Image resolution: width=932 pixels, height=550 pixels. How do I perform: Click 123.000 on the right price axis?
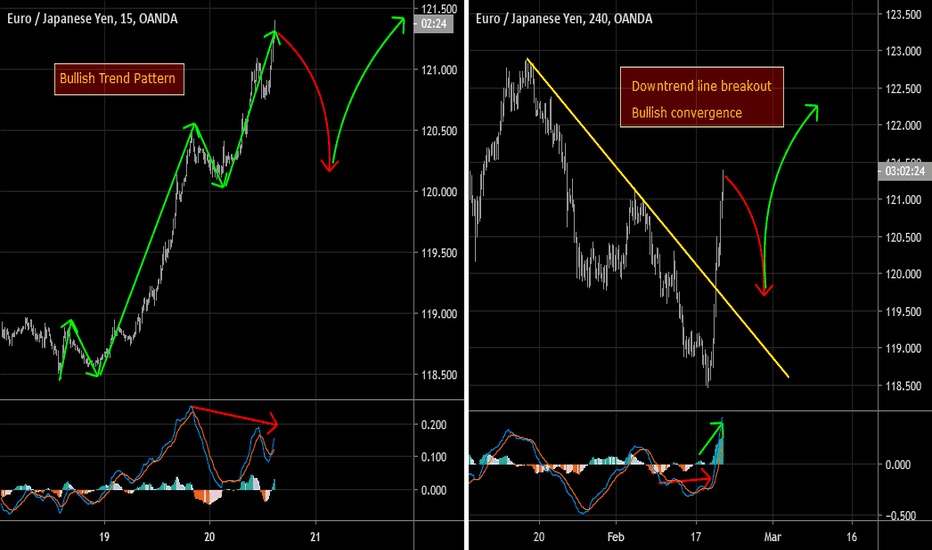coord(903,52)
